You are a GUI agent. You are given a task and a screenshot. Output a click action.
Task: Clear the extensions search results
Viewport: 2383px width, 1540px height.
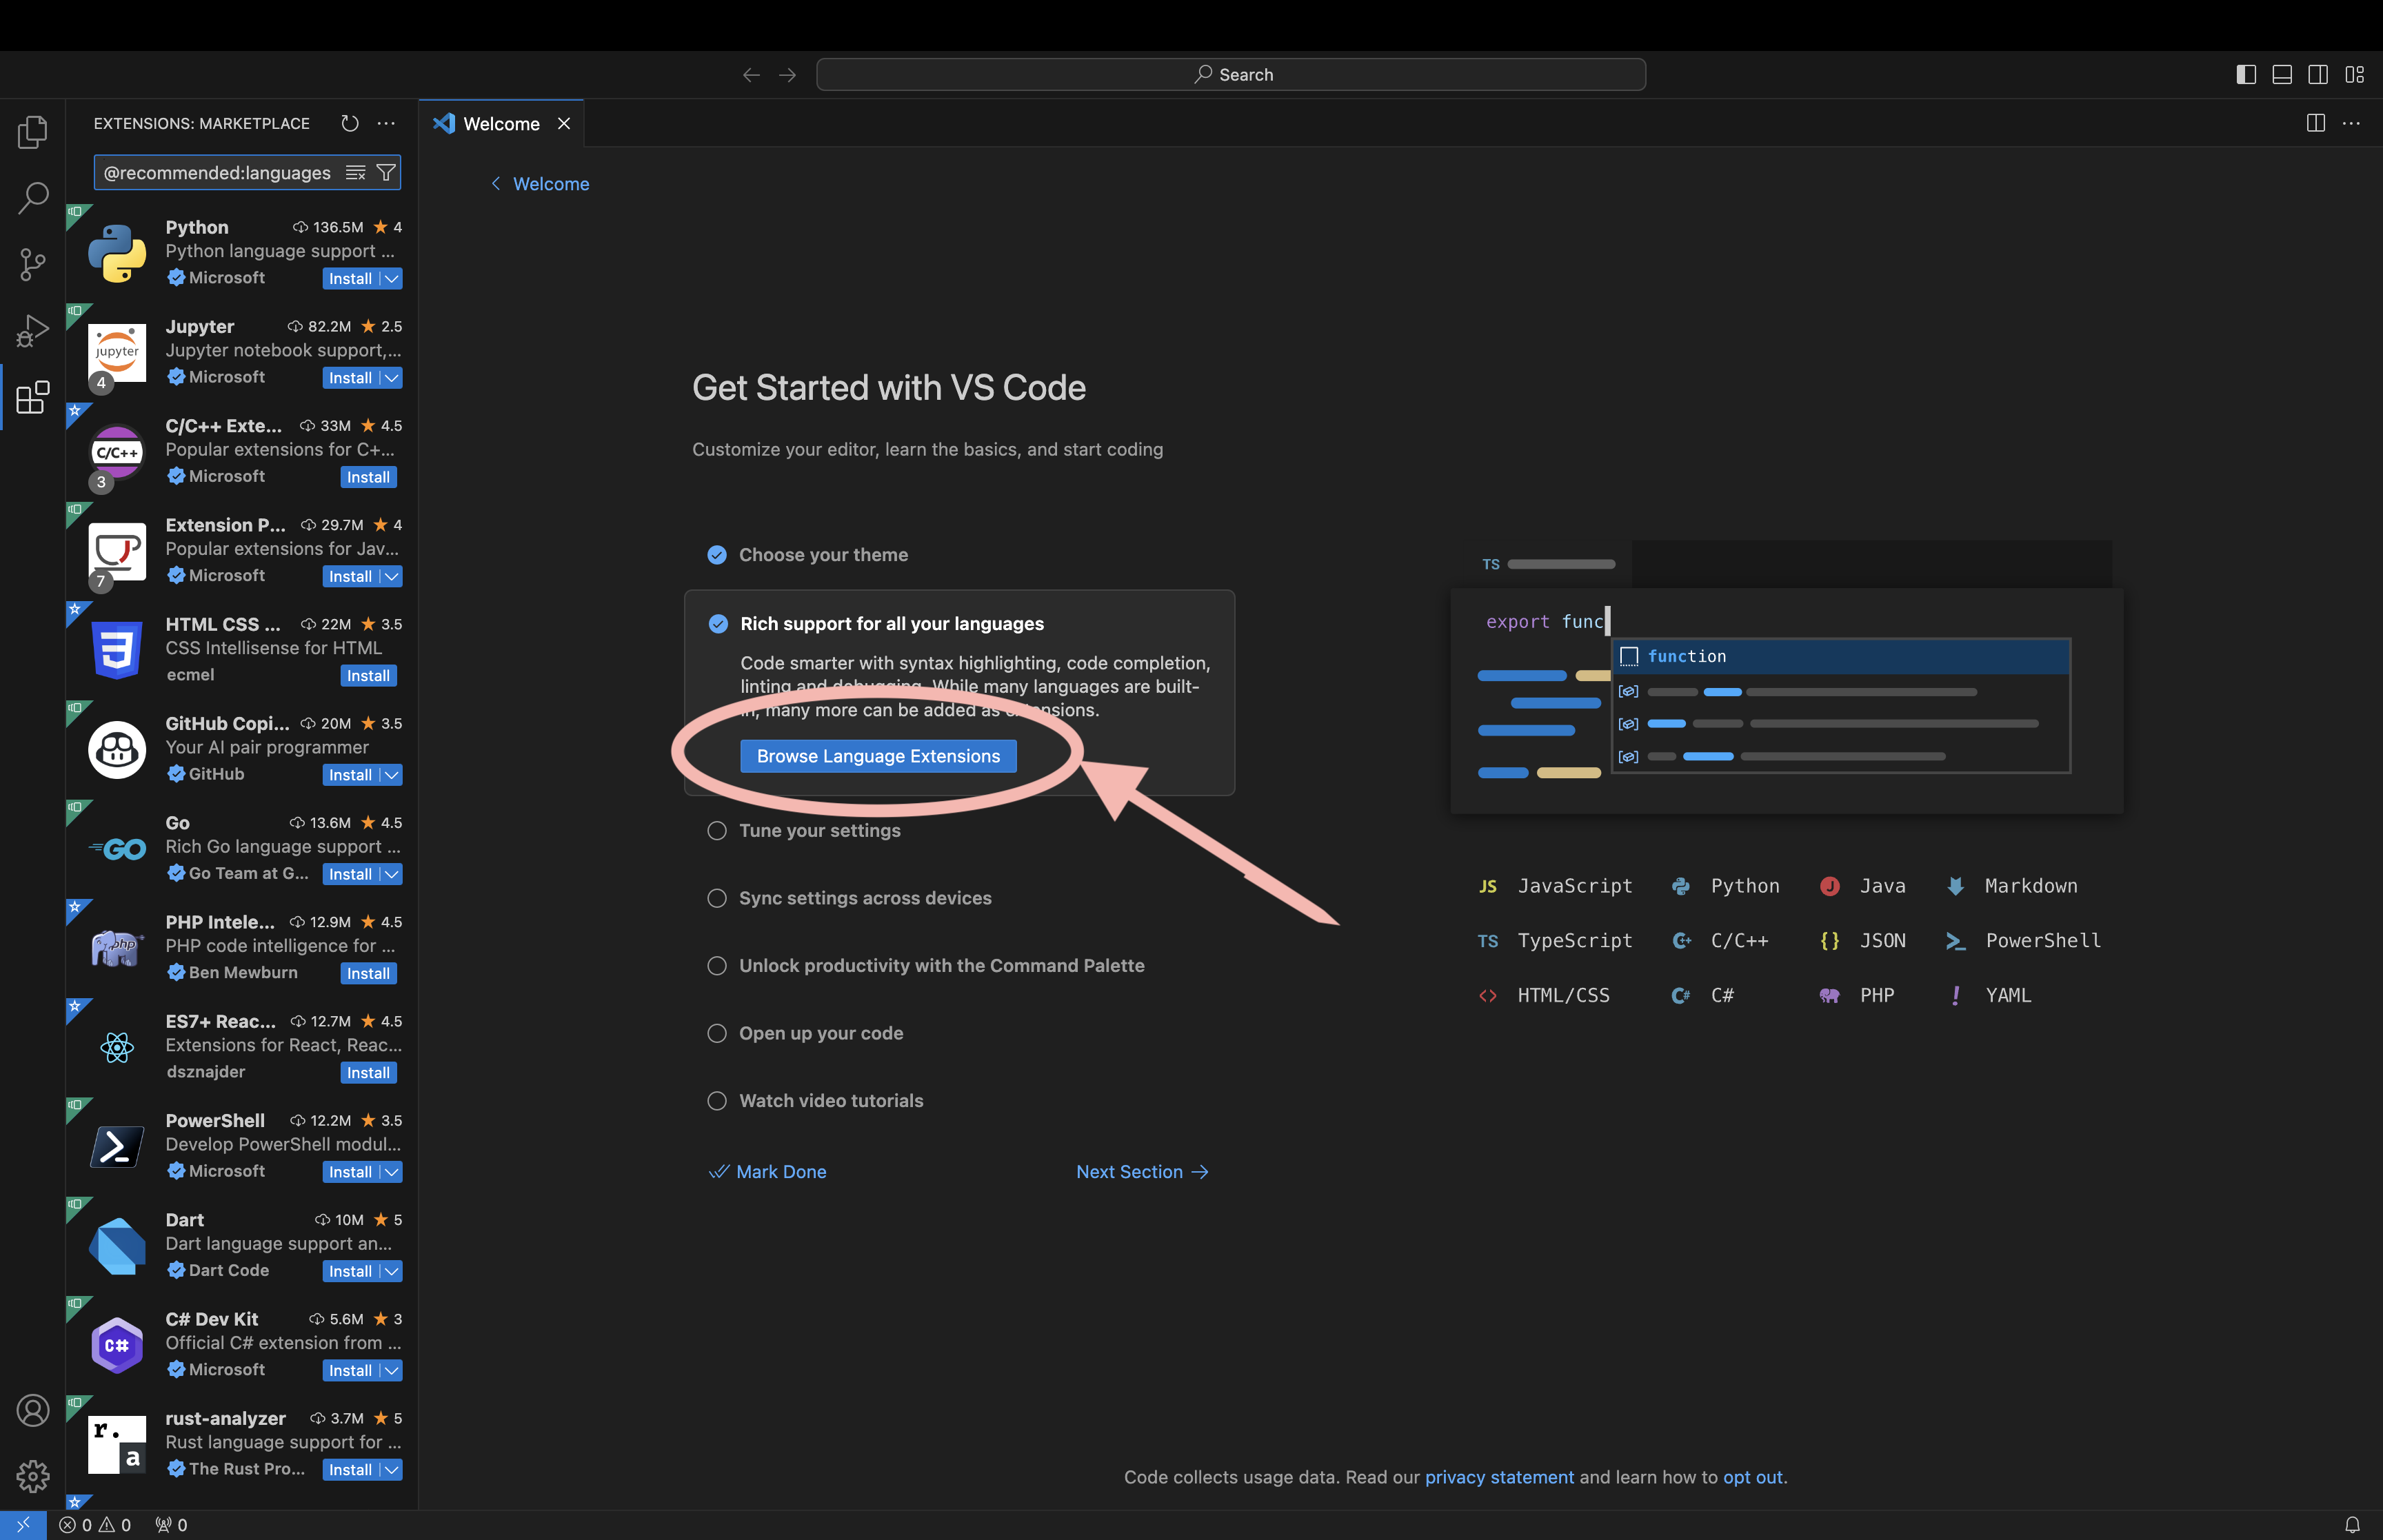pyautogui.click(x=355, y=173)
